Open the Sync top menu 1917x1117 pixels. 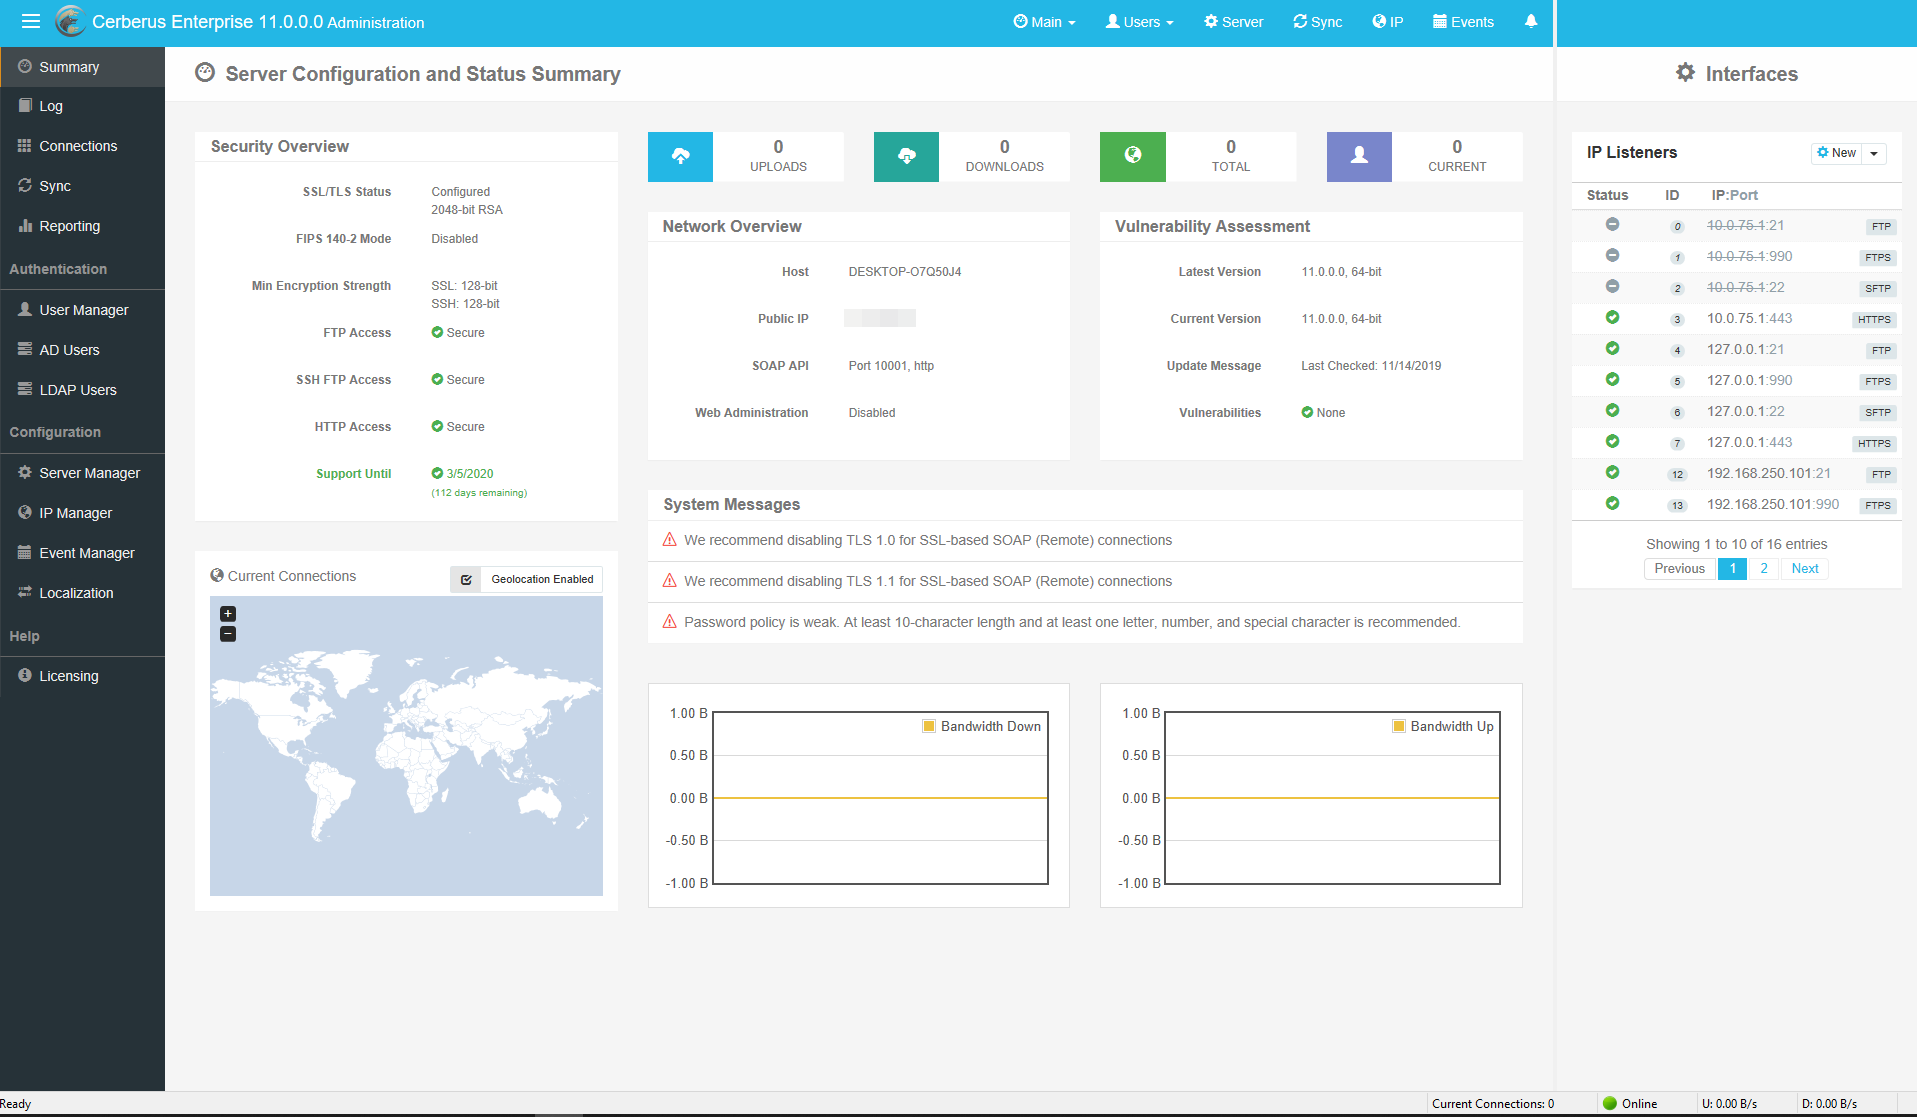coord(1317,22)
